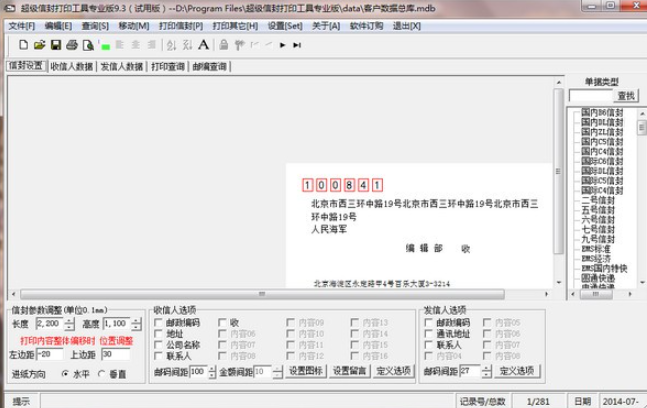Open the 查询[S] menu
Viewport: 647px width, 408px height.
pyautogui.click(x=95, y=26)
